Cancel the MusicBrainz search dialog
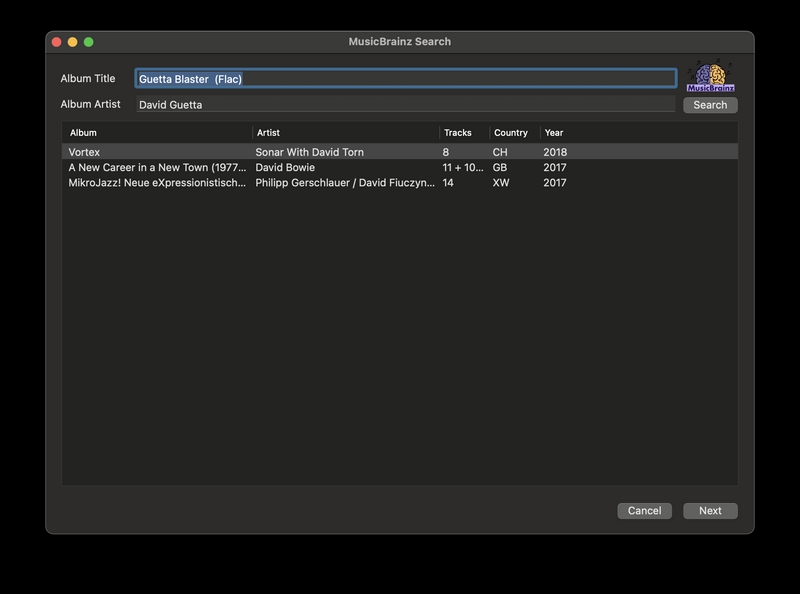 click(644, 511)
